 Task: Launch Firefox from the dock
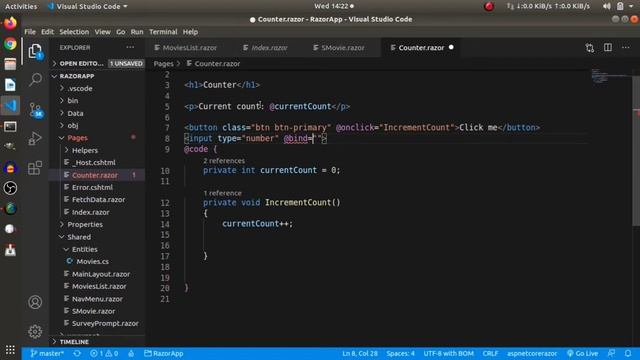(10, 23)
